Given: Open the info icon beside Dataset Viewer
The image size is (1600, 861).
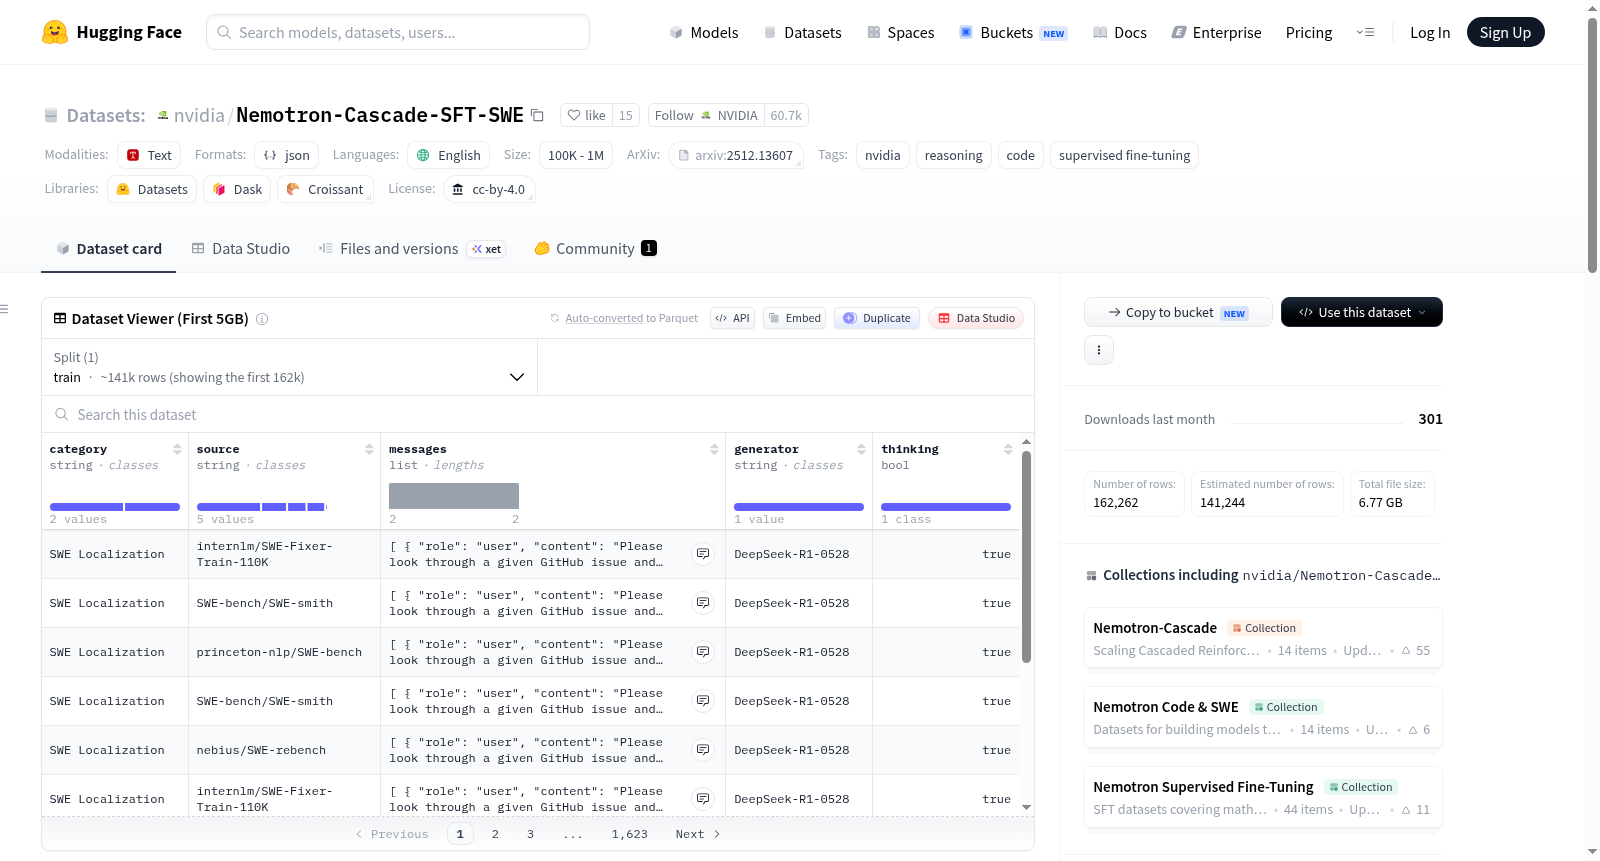Looking at the screenshot, I should tap(262, 319).
